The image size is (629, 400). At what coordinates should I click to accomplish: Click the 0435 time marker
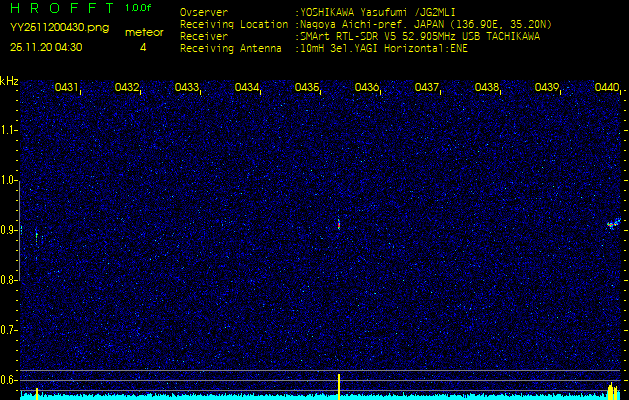click(x=307, y=88)
